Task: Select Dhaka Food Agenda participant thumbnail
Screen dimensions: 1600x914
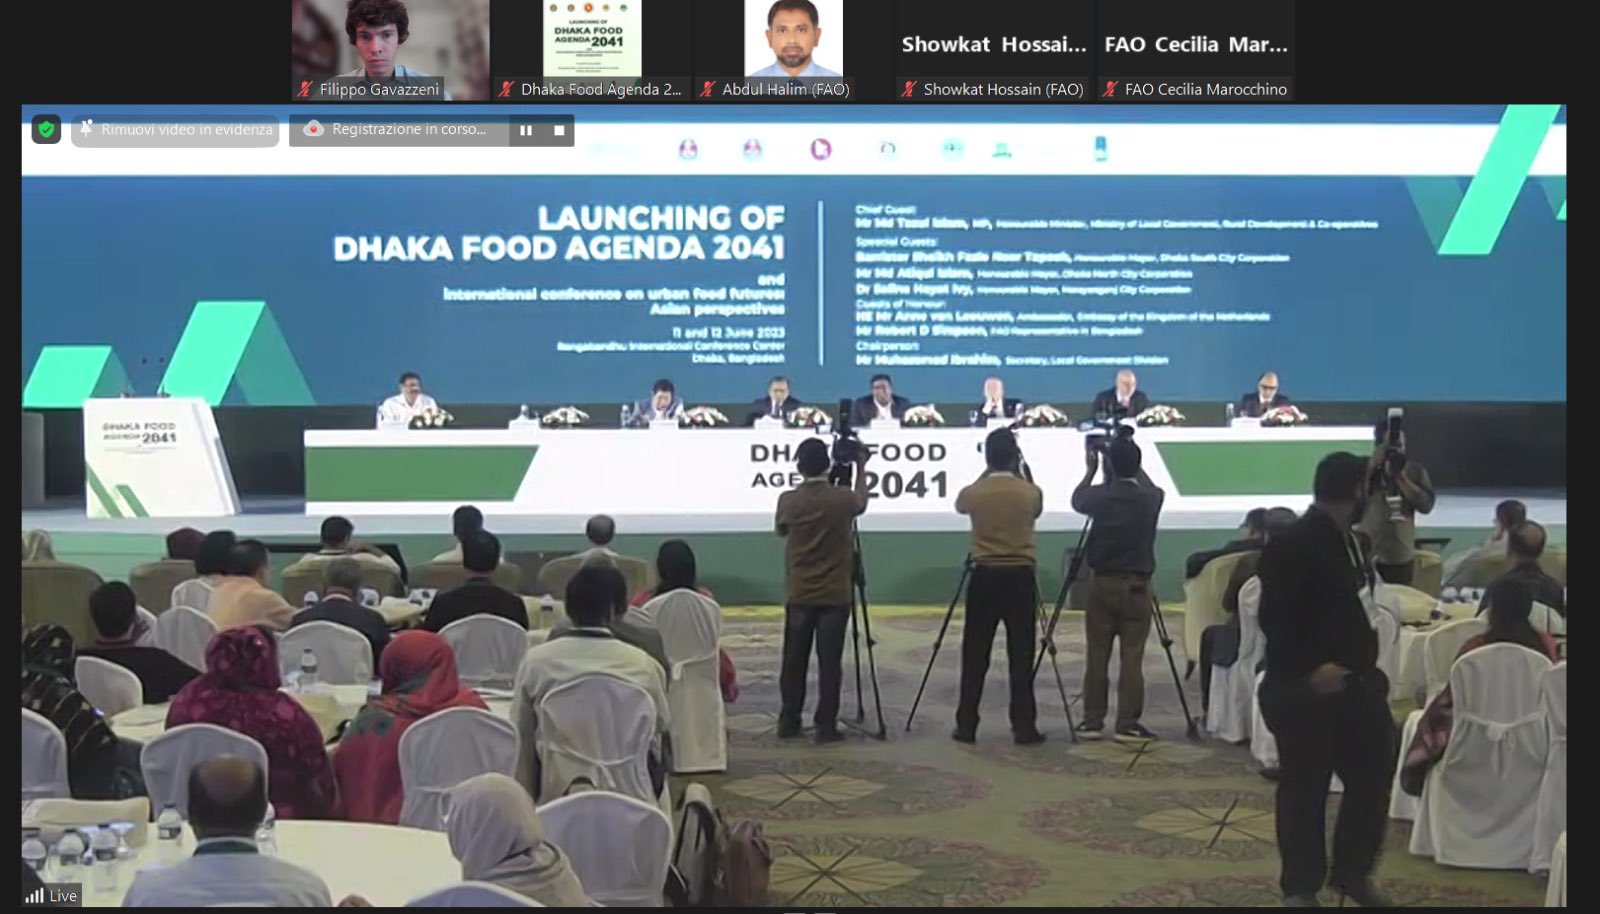Action: coord(592,50)
